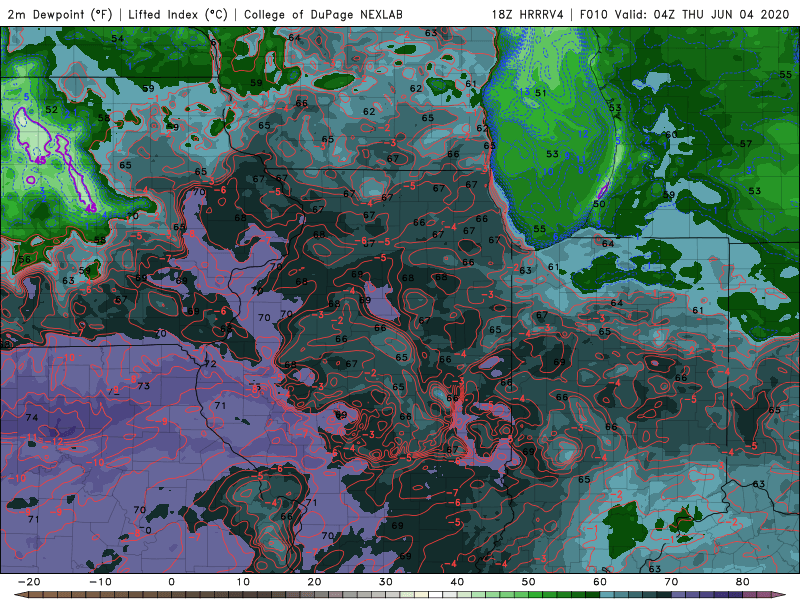This screenshot has height=600, width=800.
Task: Click the "2m Dewpoint (°F)" title text
Action: (x=59, y=14)
